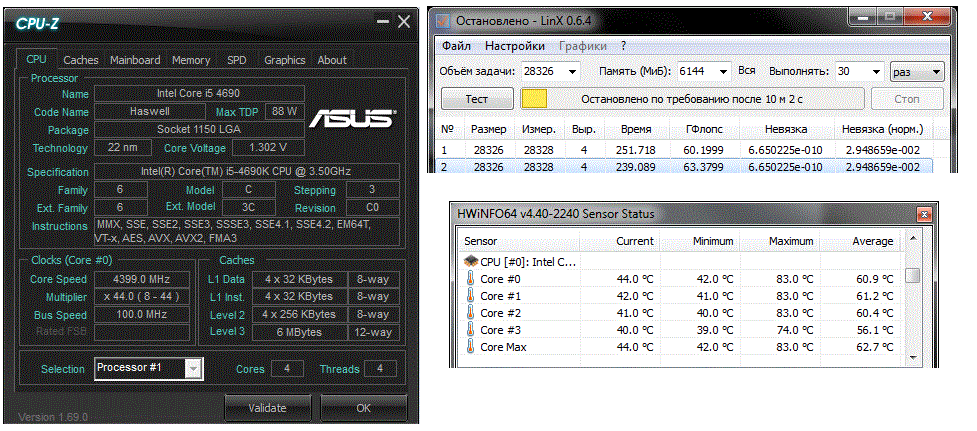Click the Multiplier value x 44.0
The width and height of the screenshot is (977, 431).
(x=142, y=296)
